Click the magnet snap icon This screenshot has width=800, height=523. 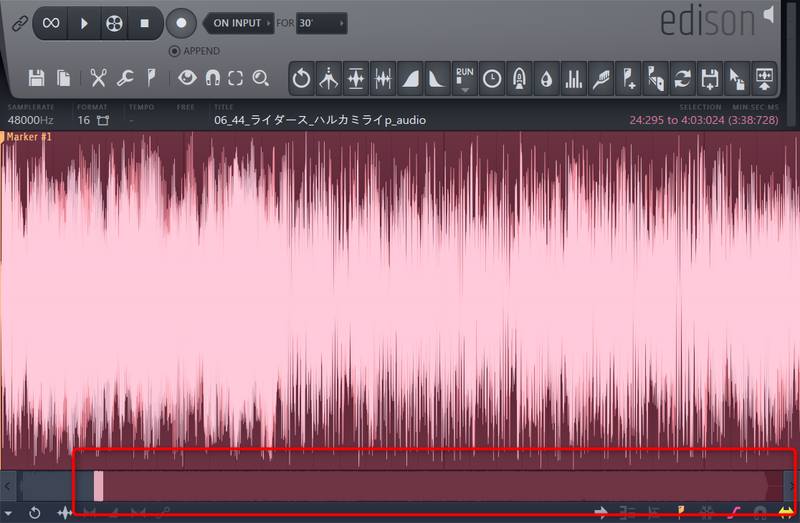(212, 78)
